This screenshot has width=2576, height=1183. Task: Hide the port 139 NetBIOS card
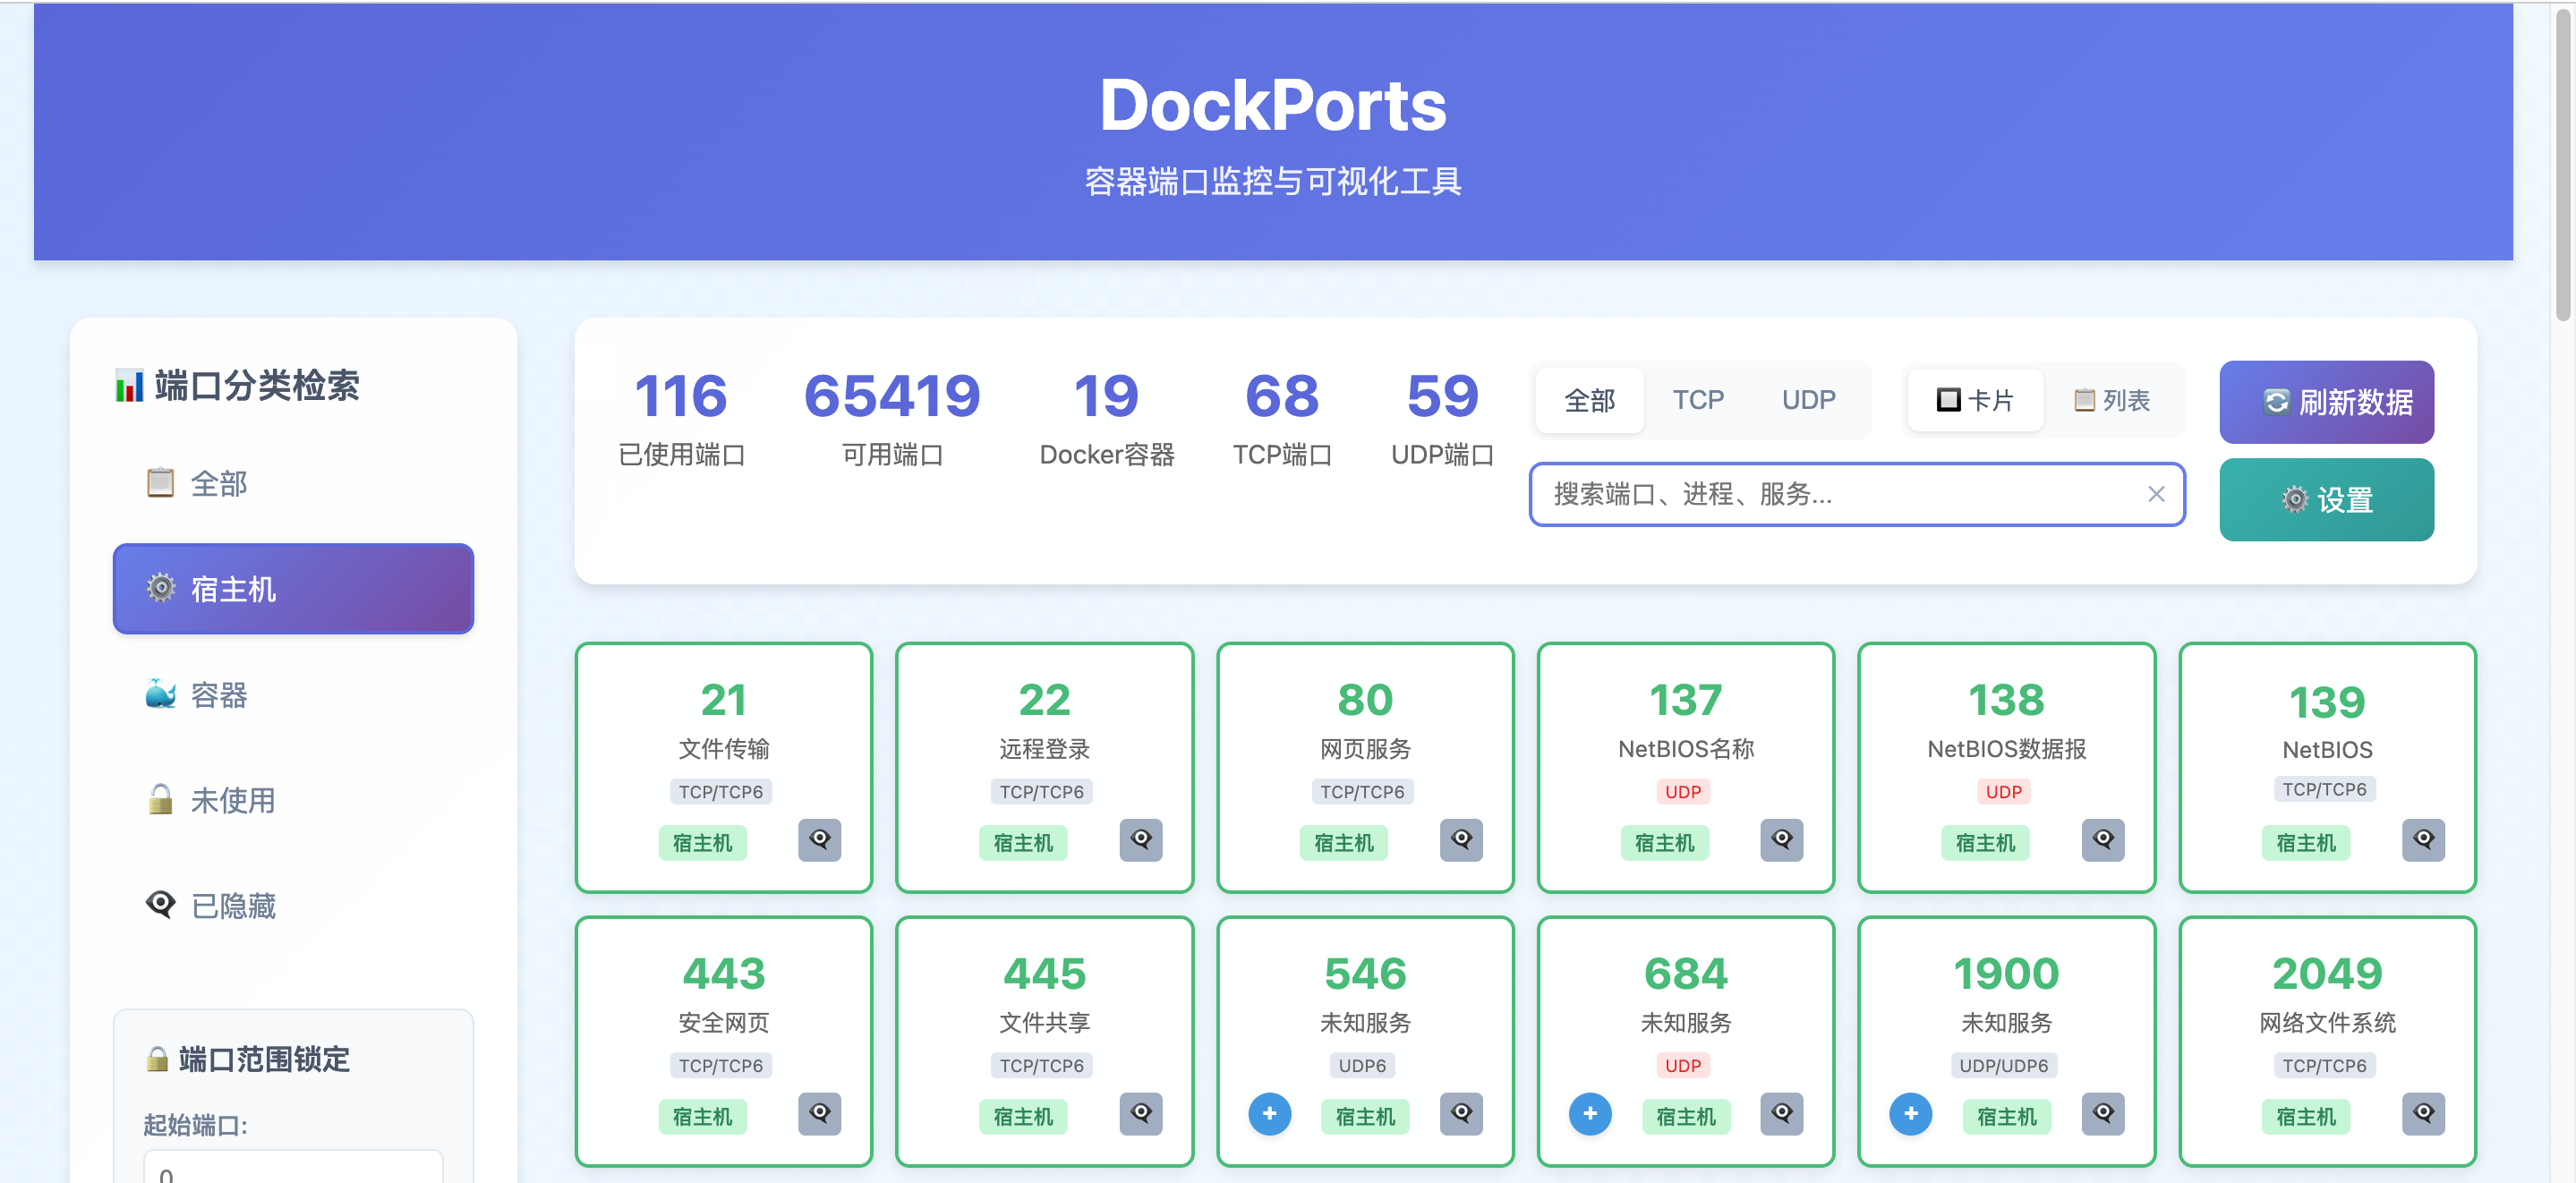click(2422, 839)
